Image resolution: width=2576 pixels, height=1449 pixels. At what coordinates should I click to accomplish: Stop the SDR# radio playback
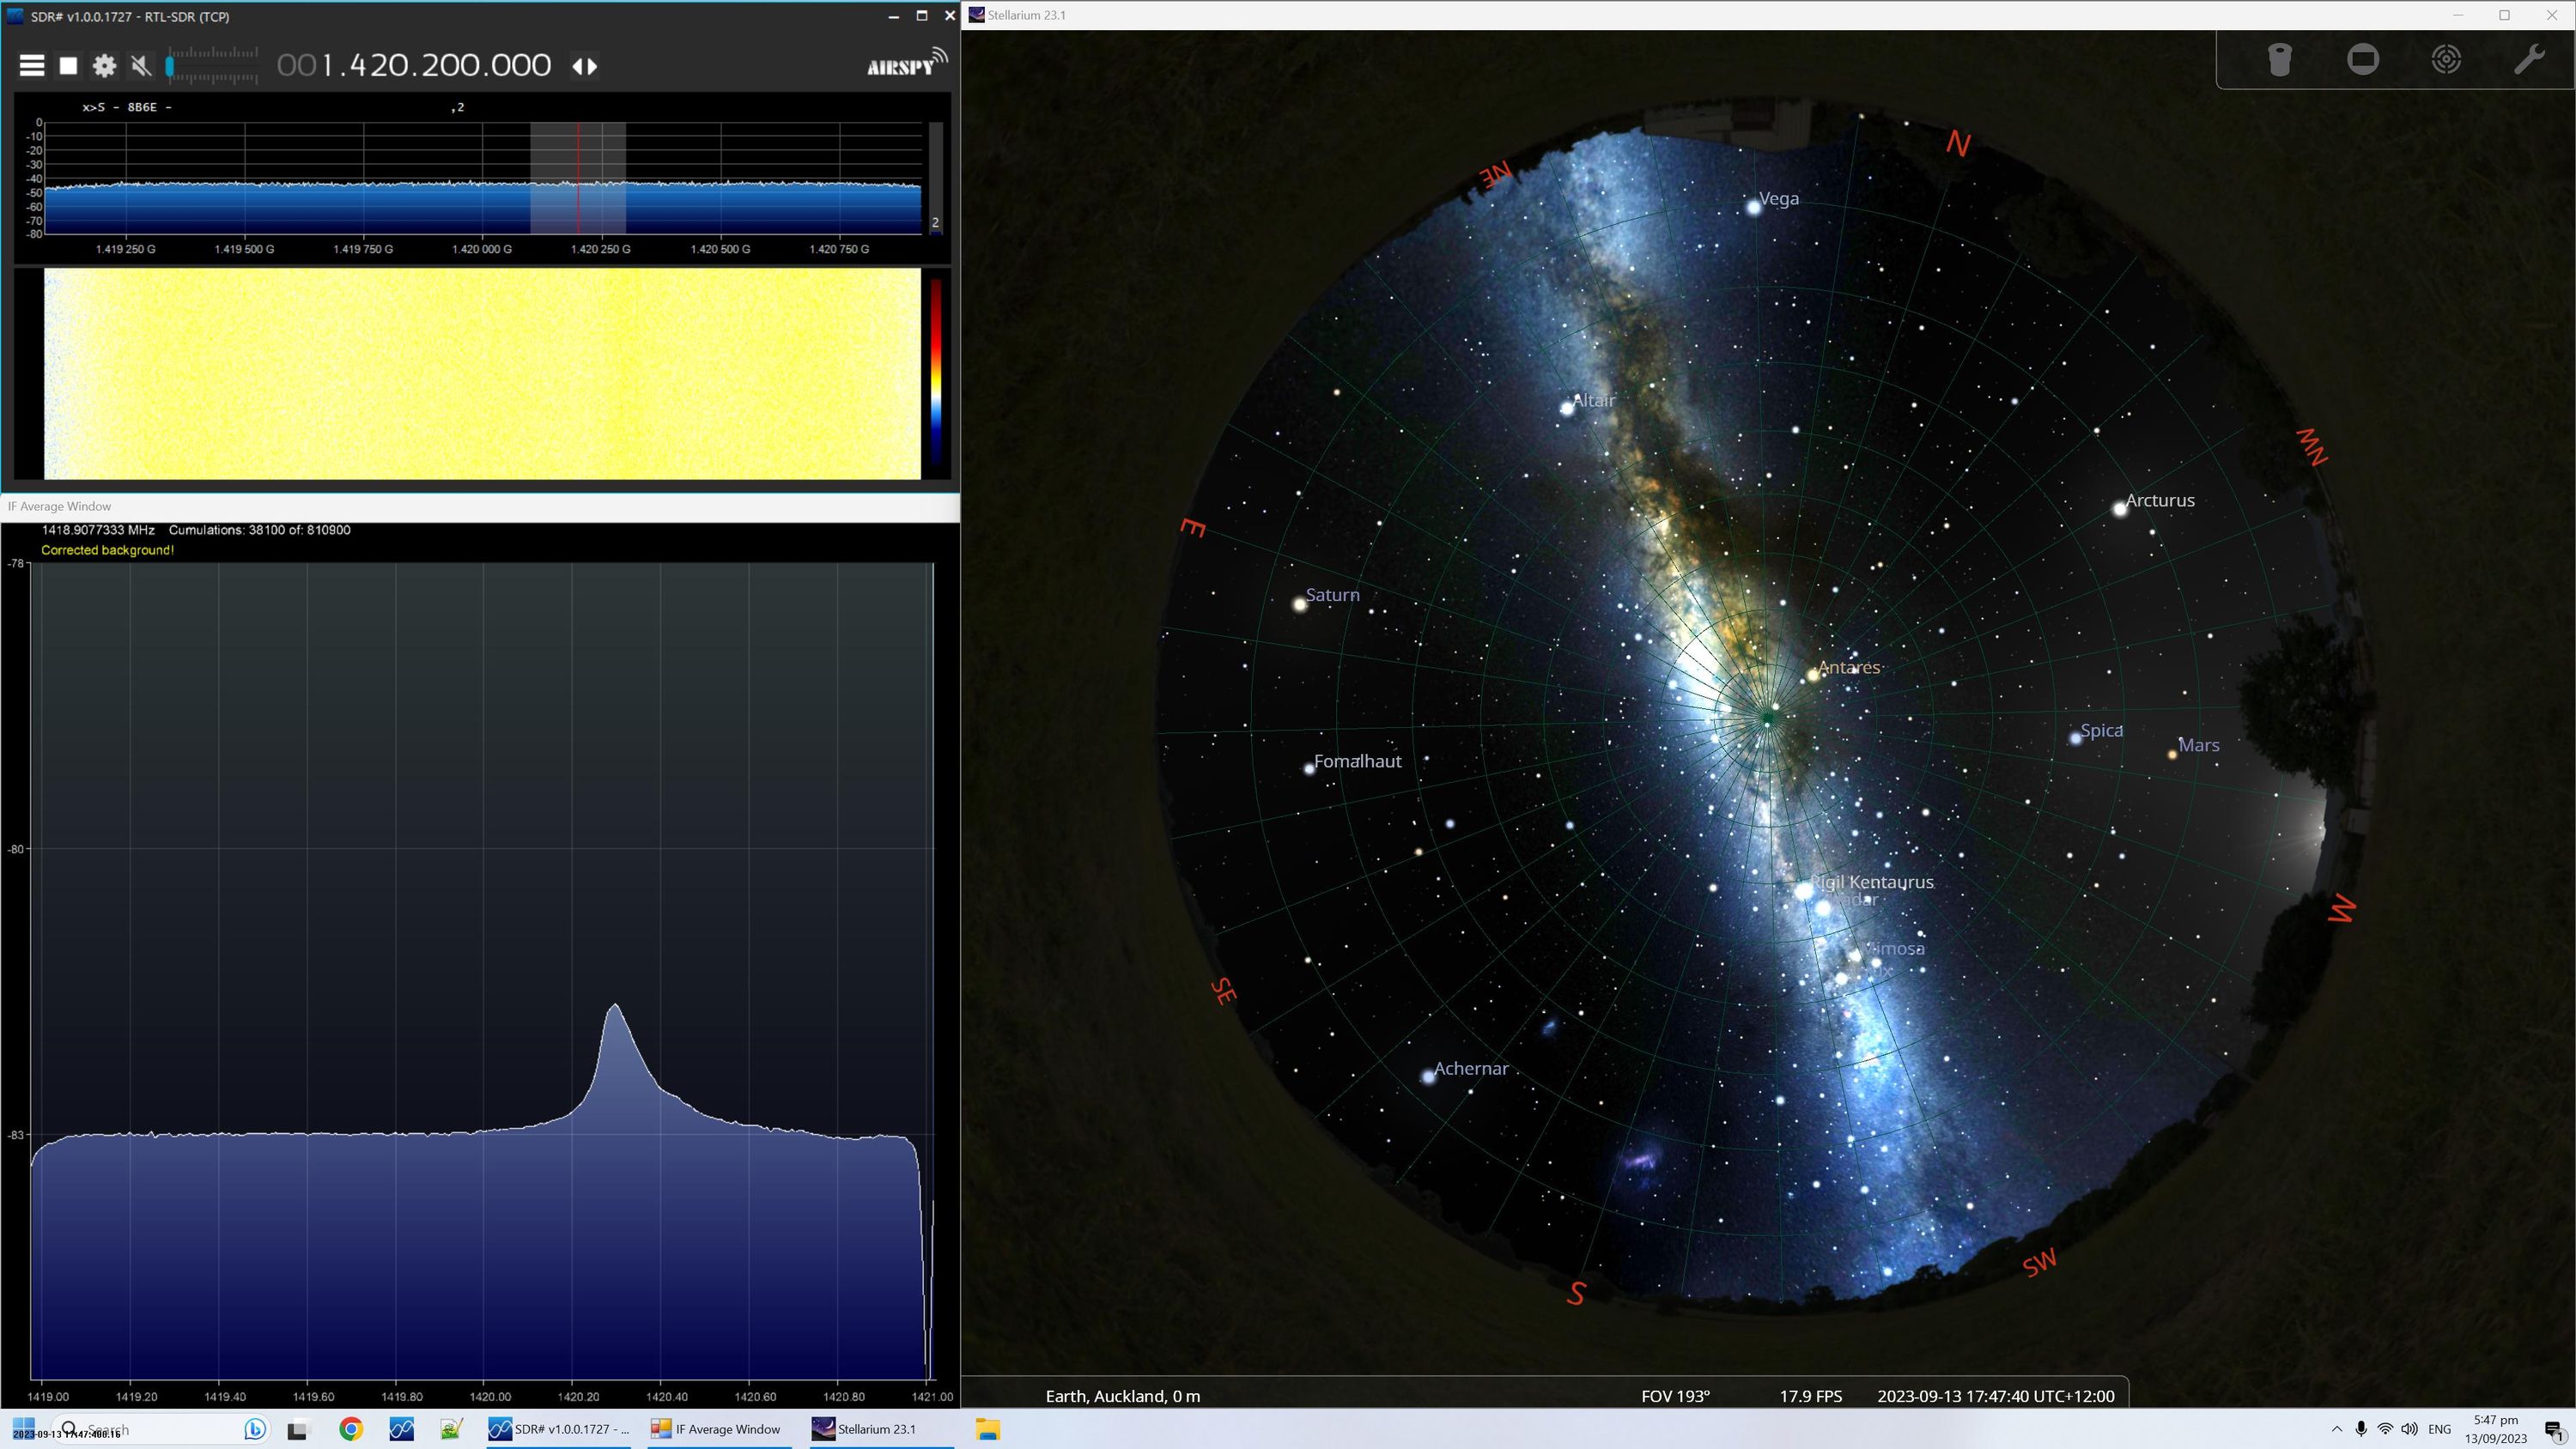click(68, 66)
